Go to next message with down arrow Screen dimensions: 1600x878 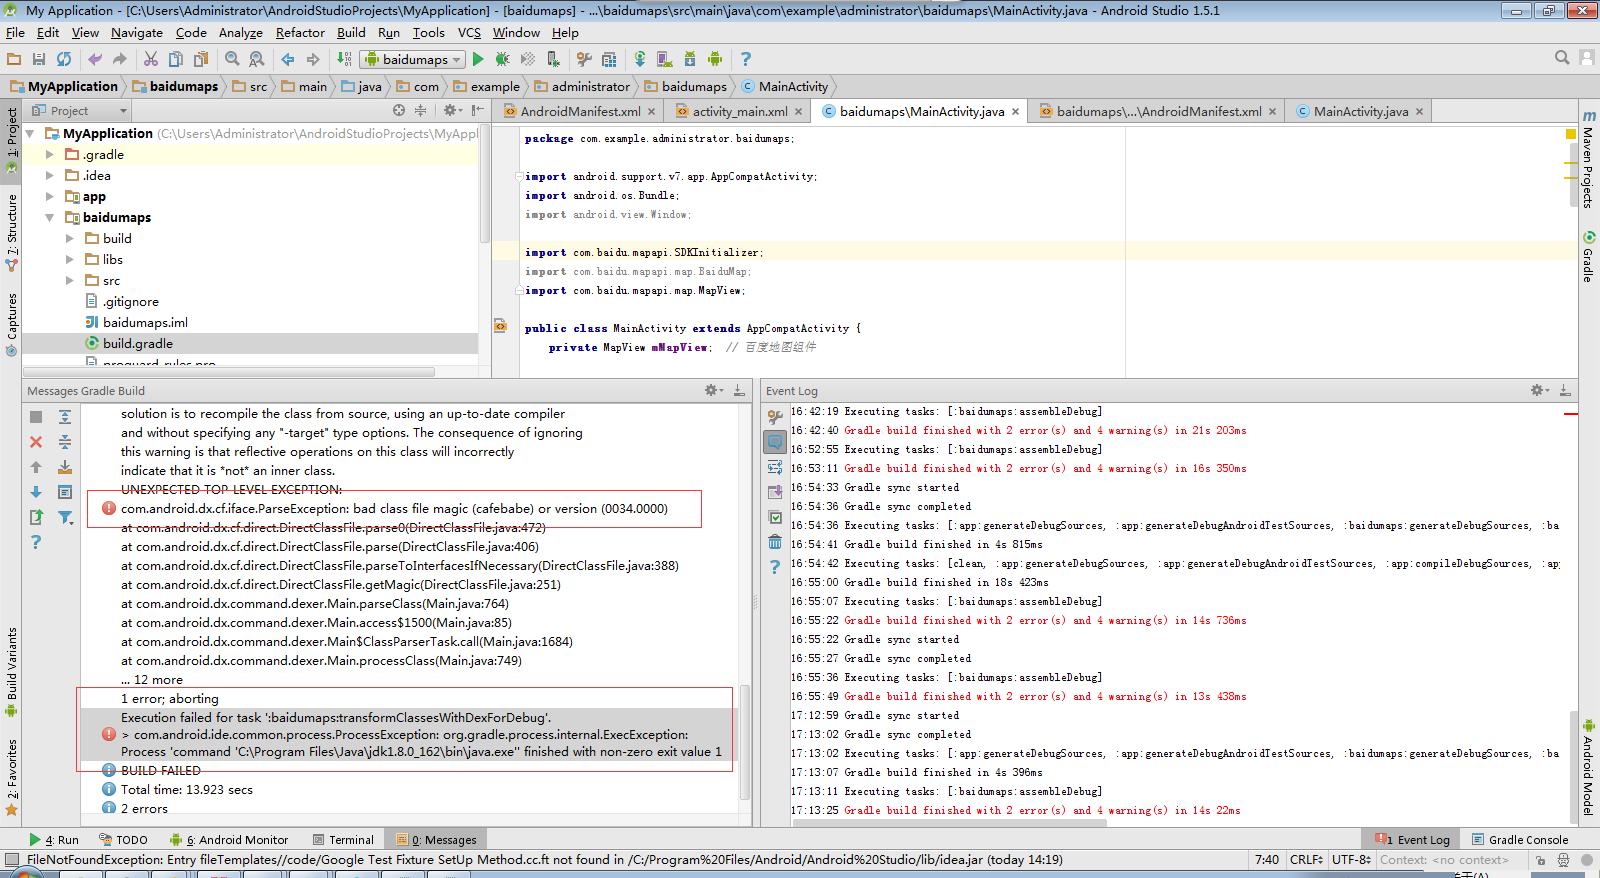[36, 491]
